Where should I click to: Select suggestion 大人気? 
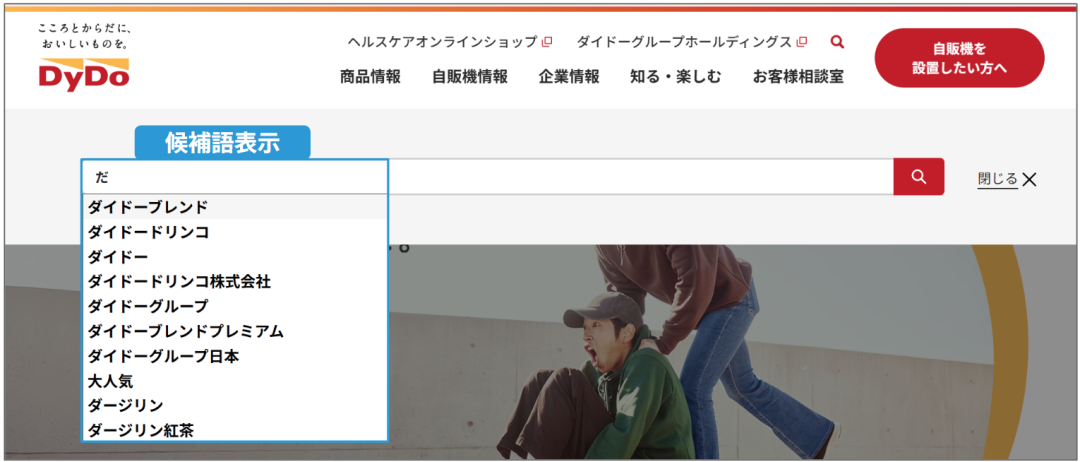click(x=235, y=381)
